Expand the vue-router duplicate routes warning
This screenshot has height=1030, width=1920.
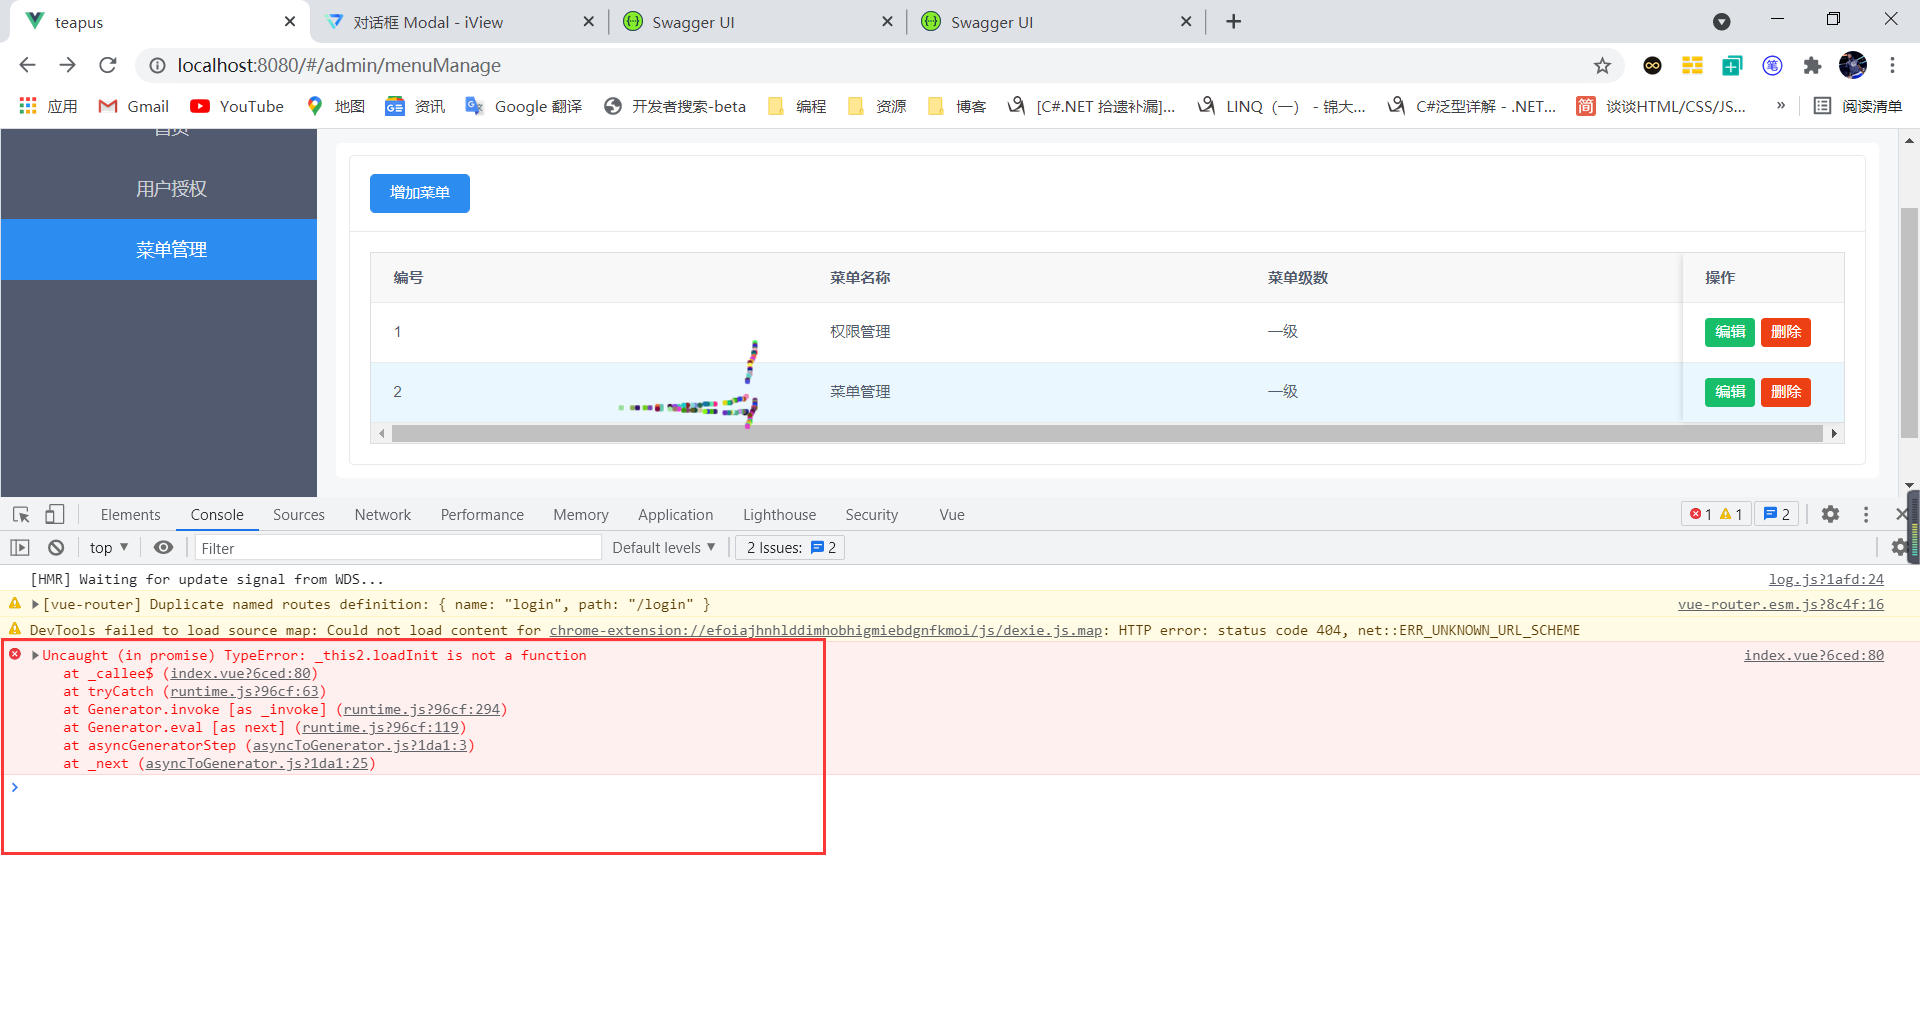(36, 605)
